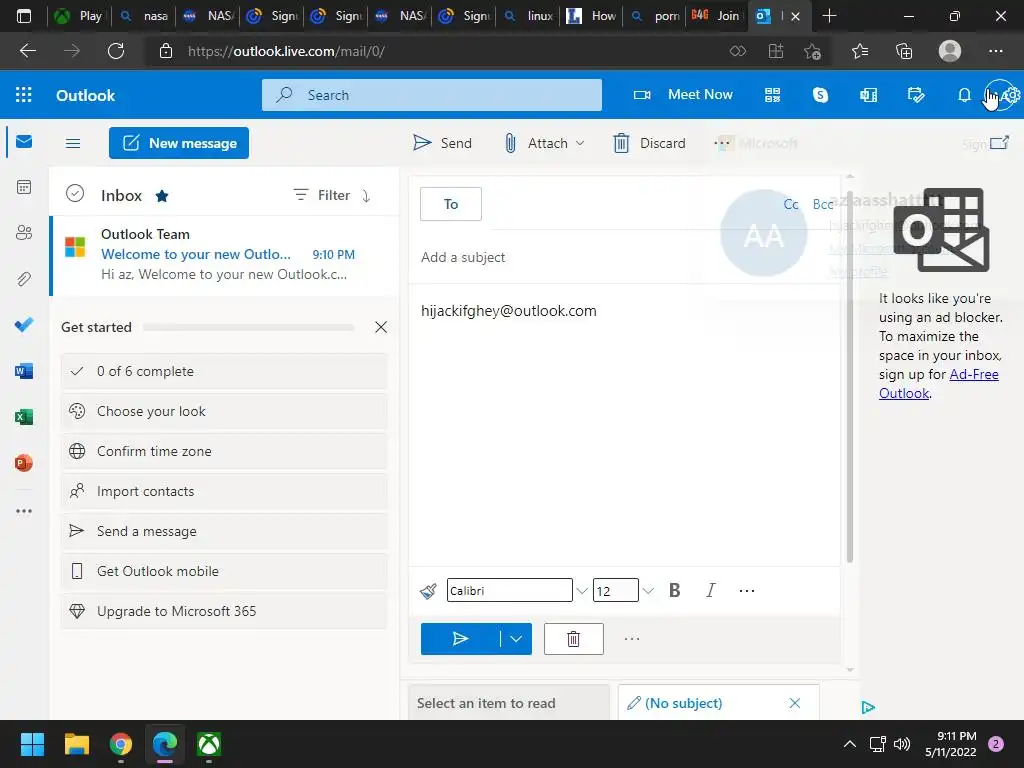Open the Outlook Team welcome email
This screenshot has width=1024, height=768.
pos(225,255)
